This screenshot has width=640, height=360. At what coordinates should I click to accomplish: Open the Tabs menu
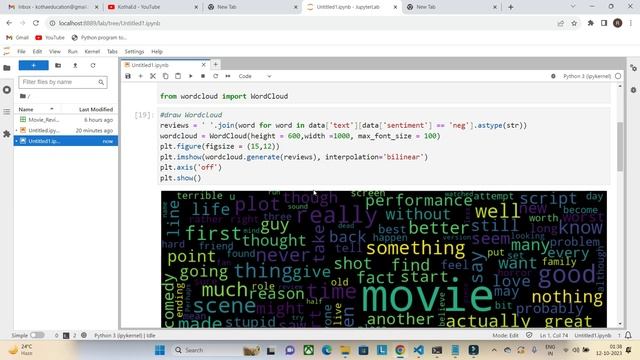[x=112, y=51]
